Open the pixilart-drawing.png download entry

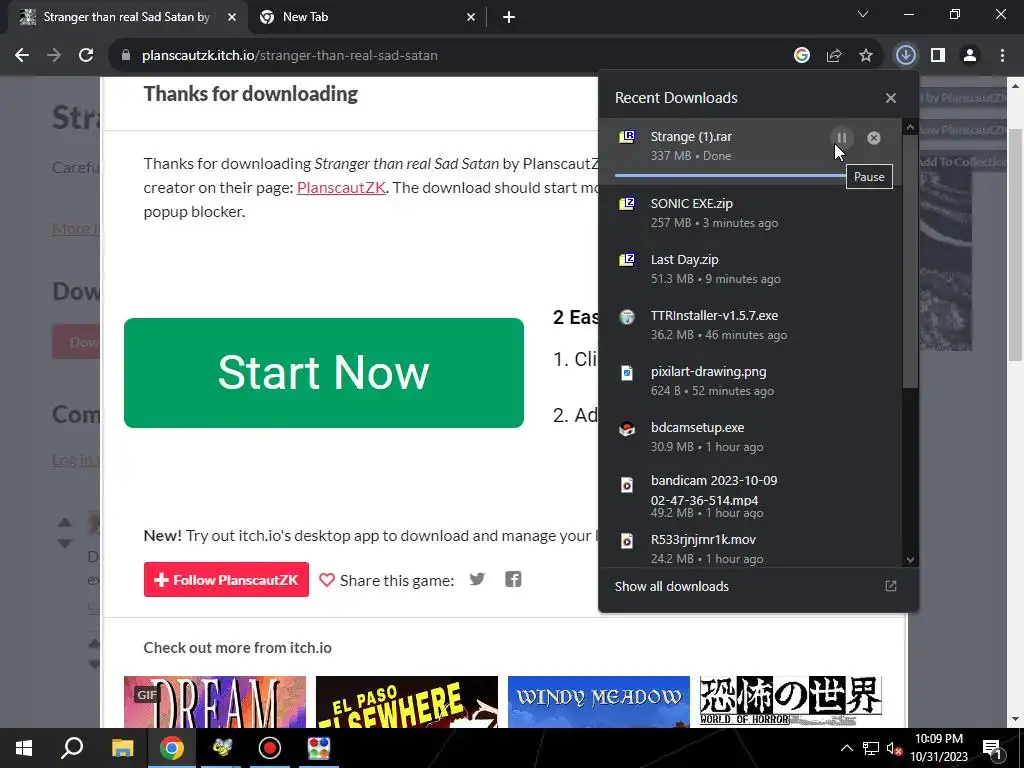point(750,381)
